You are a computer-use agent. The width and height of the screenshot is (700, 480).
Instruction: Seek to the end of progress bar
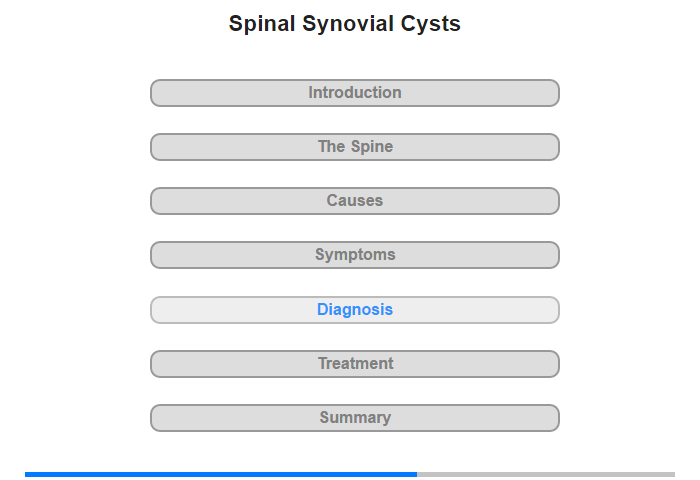click(x=672, y=474)
